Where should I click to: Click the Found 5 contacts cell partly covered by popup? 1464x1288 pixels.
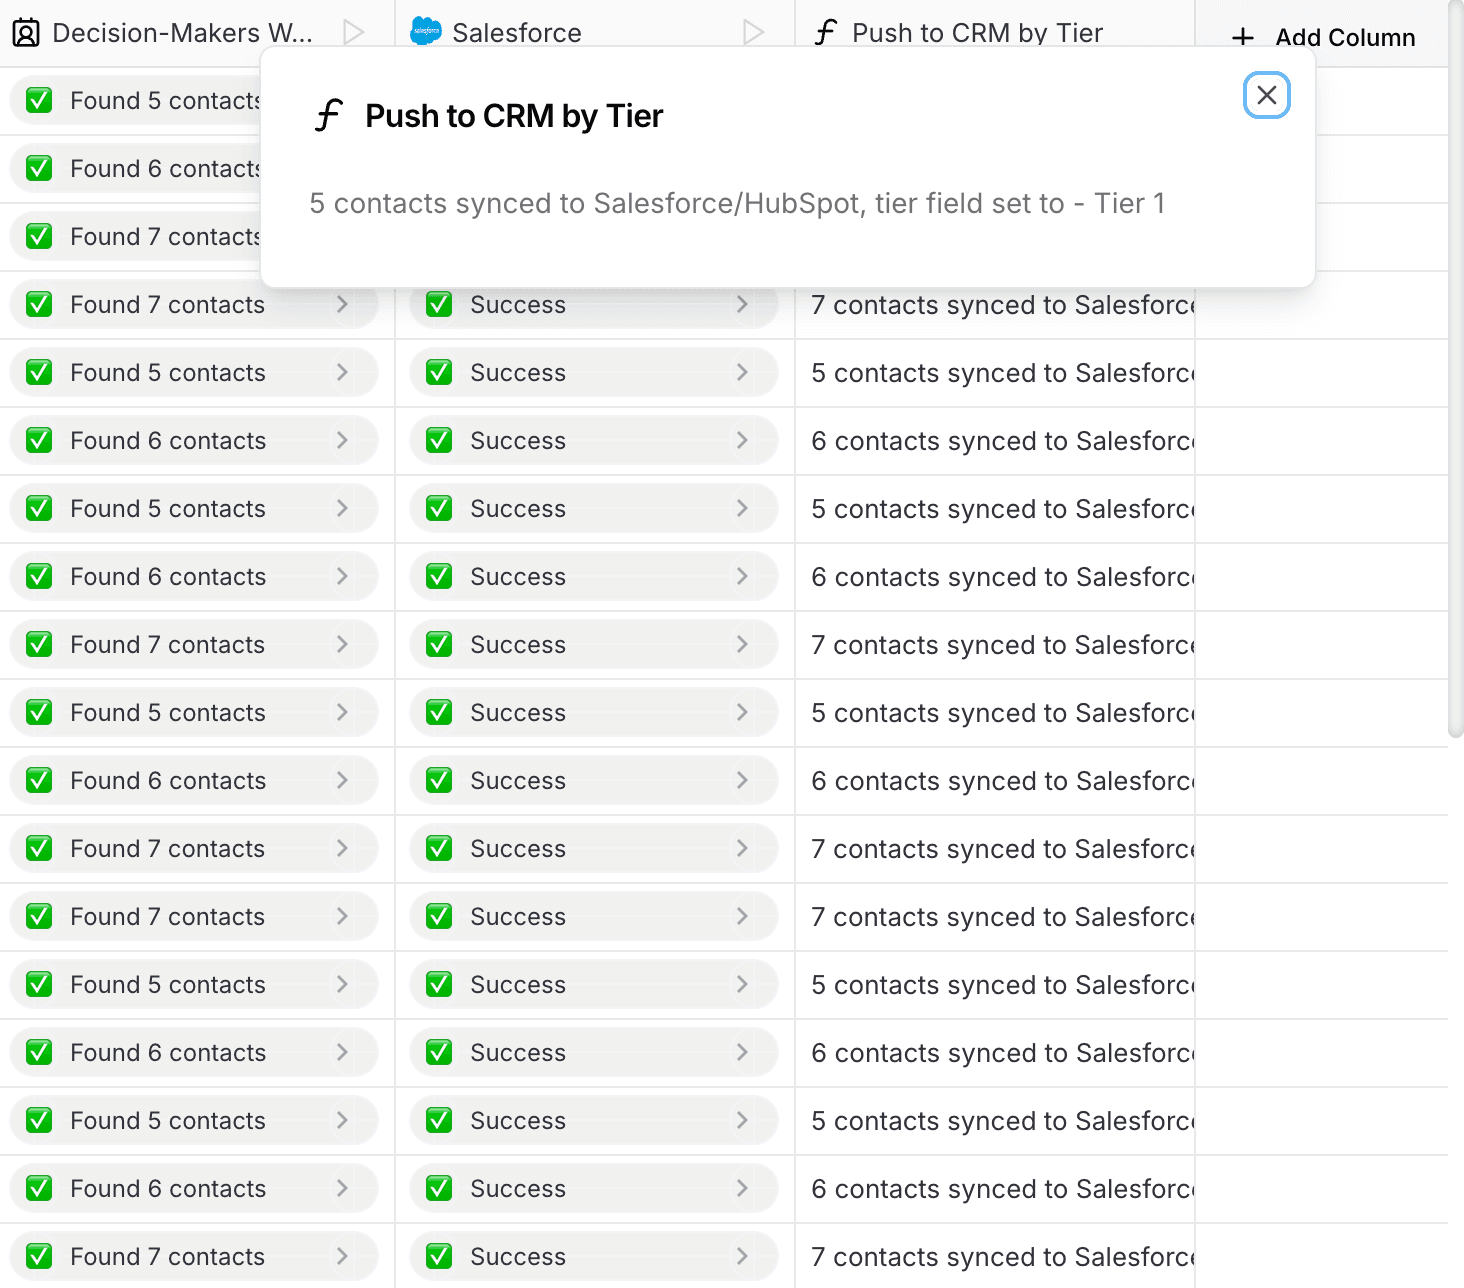pos(135,101)
